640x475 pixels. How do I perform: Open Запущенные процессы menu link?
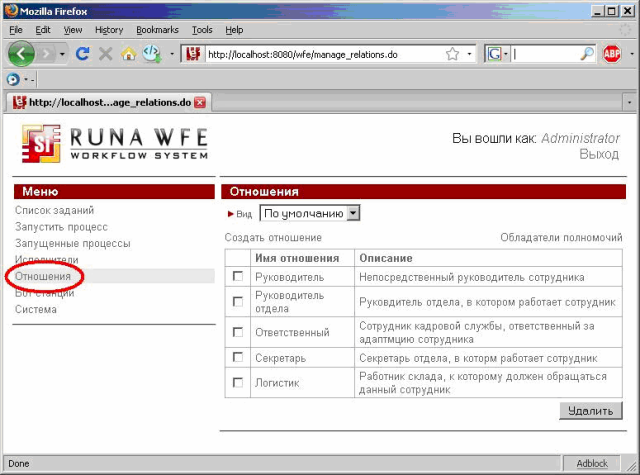tap(73, 244)
